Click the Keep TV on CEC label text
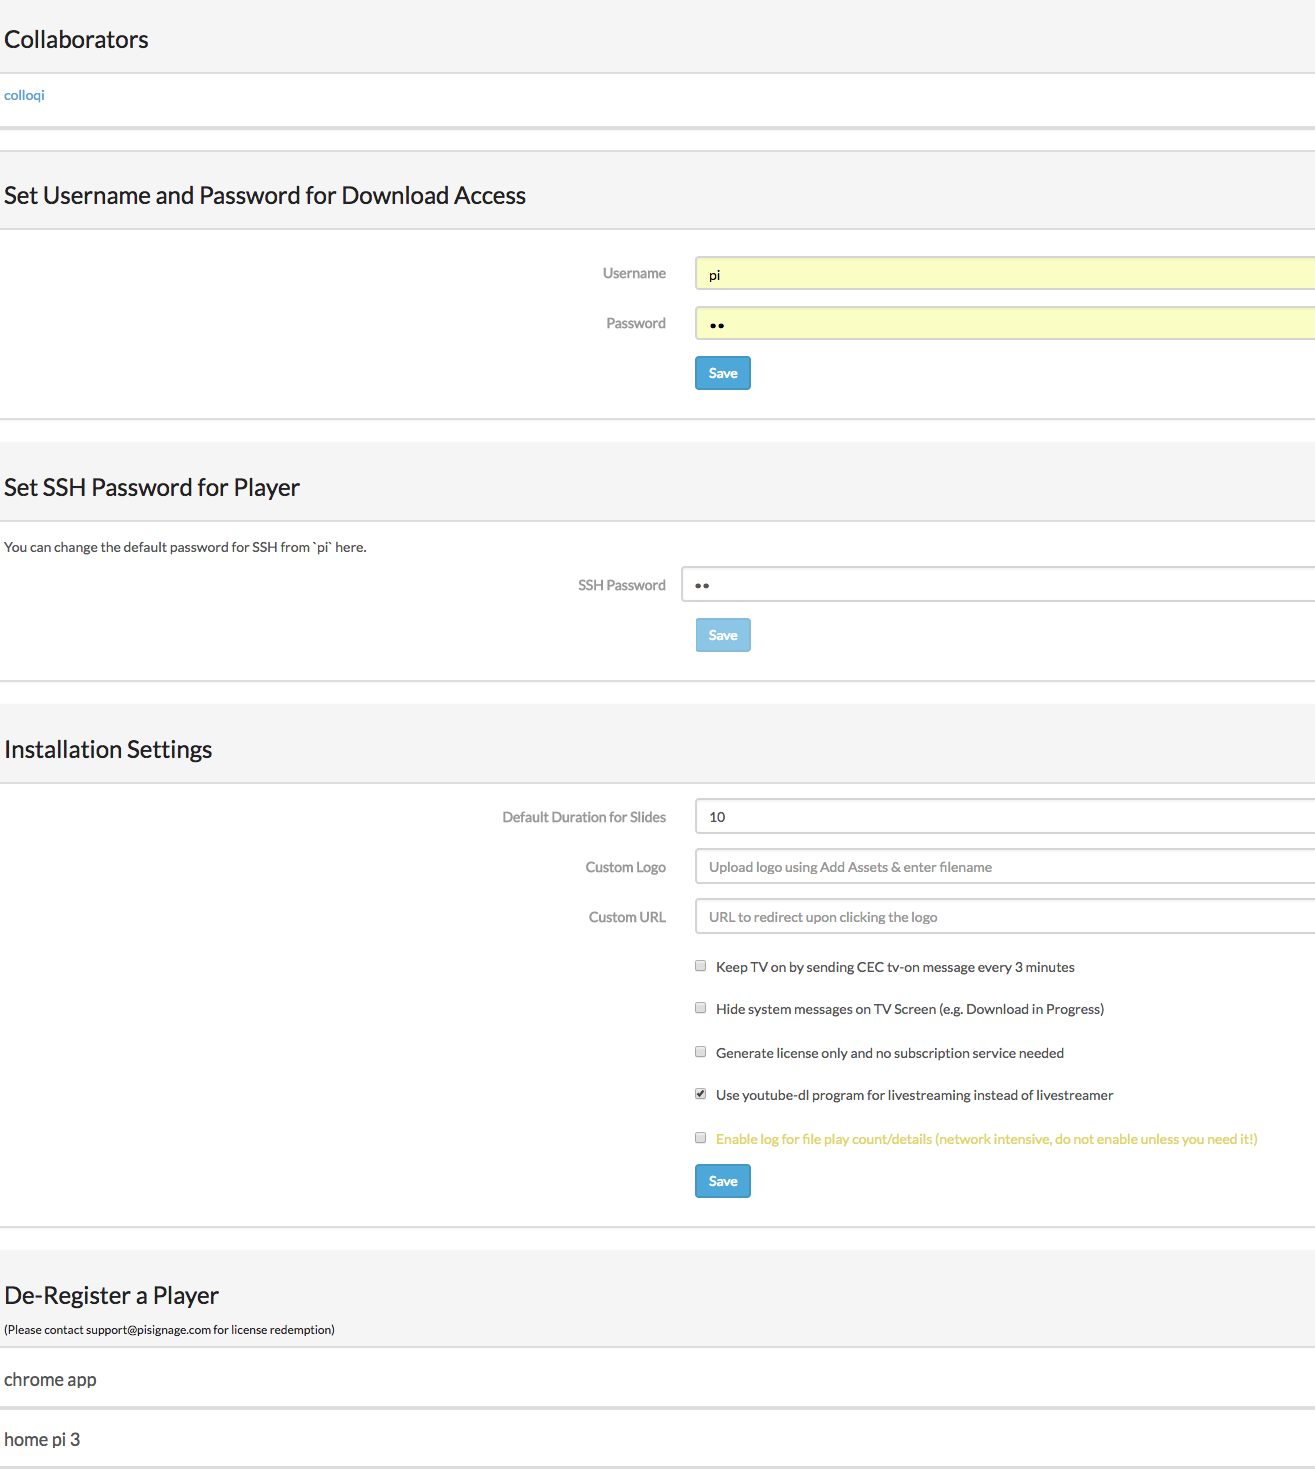Screen dimensions: 1315x1469 click(895, 967)
